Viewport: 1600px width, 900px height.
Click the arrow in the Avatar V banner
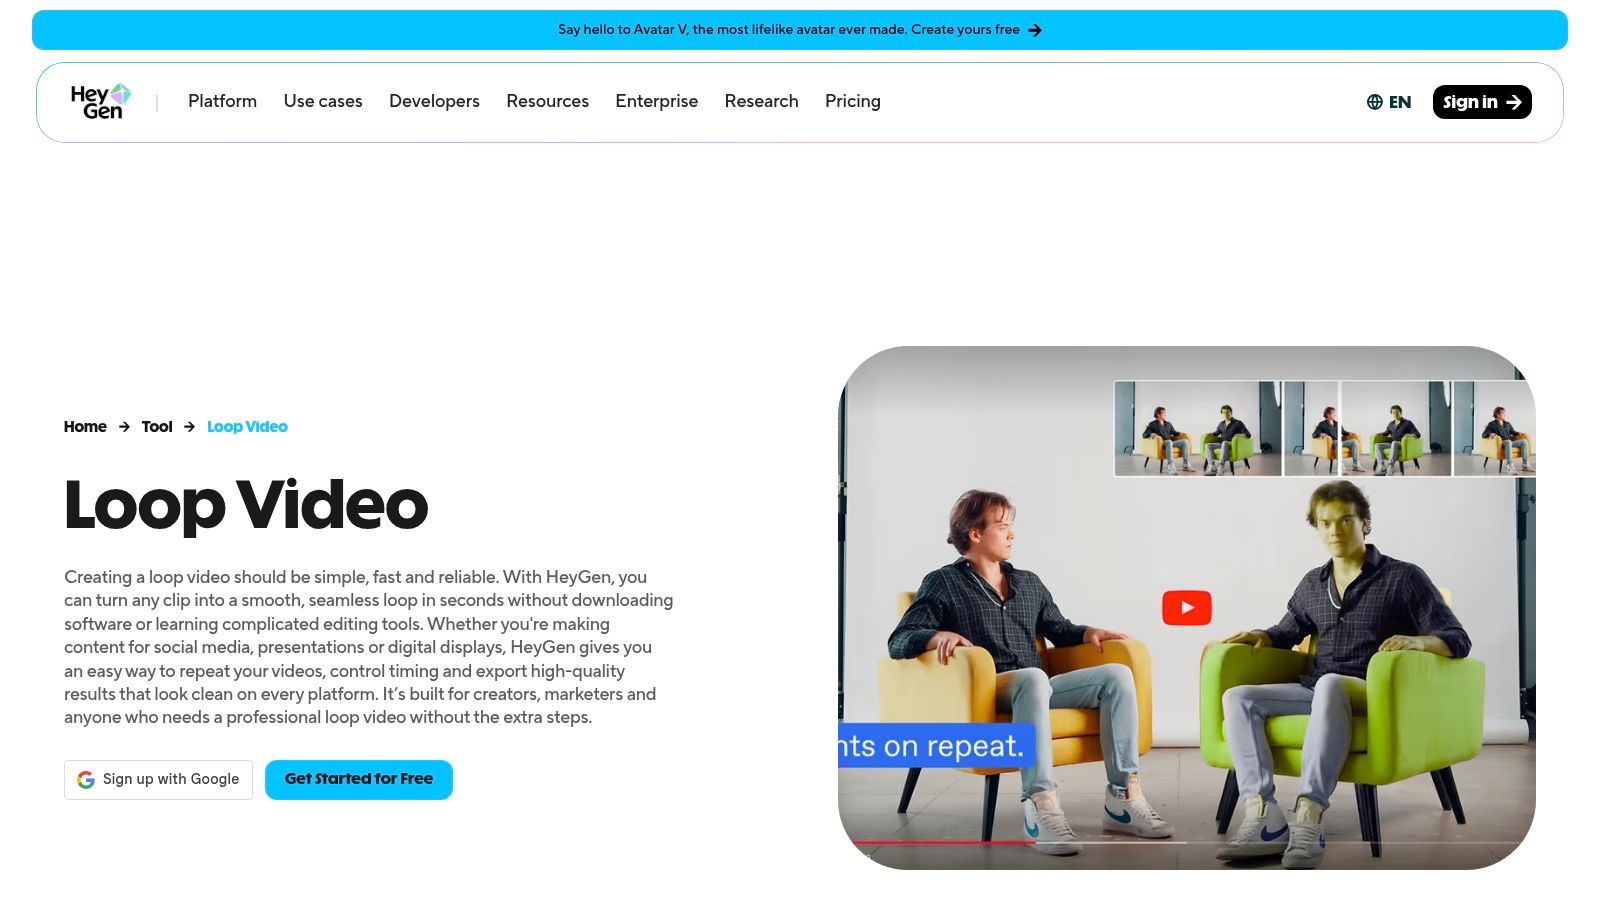(x=1035, y=30)
